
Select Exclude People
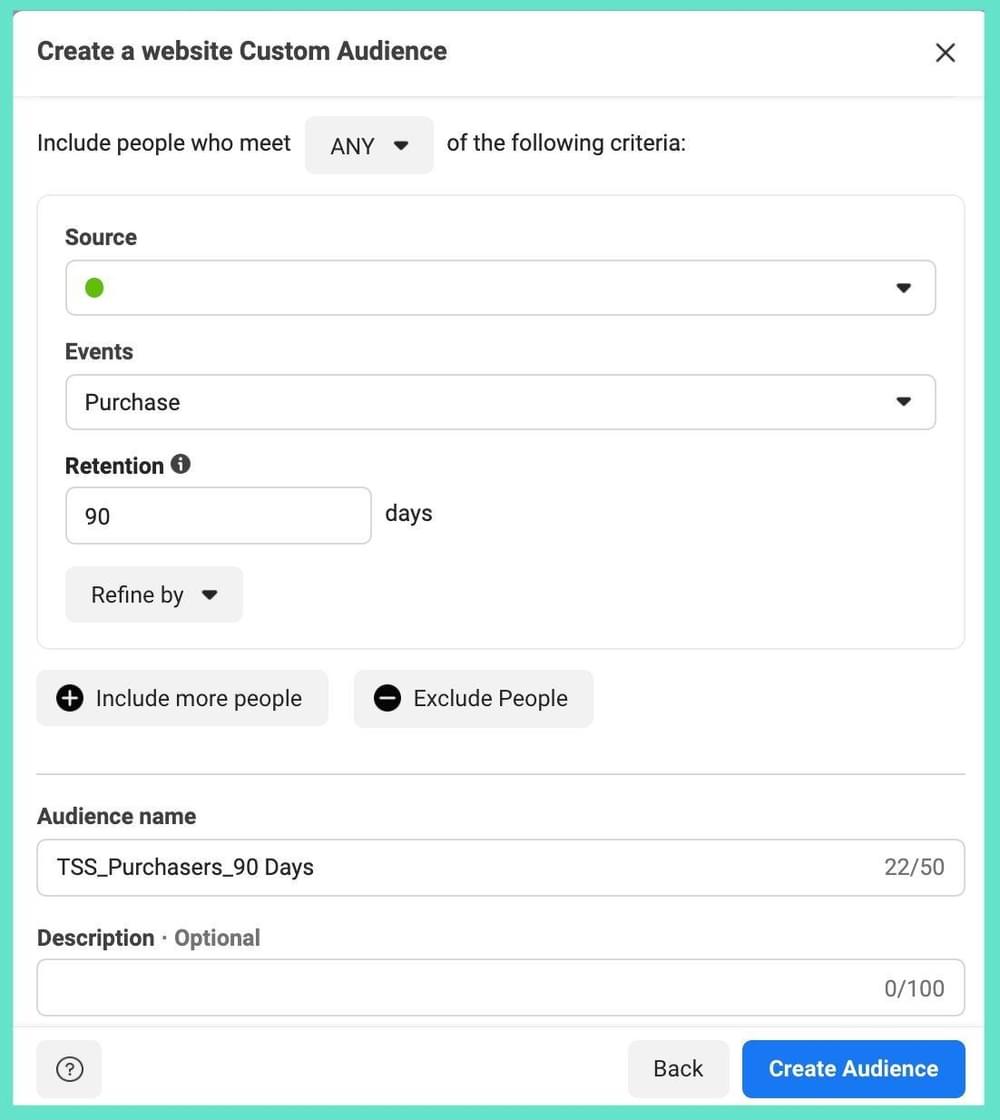click(473, 698)
